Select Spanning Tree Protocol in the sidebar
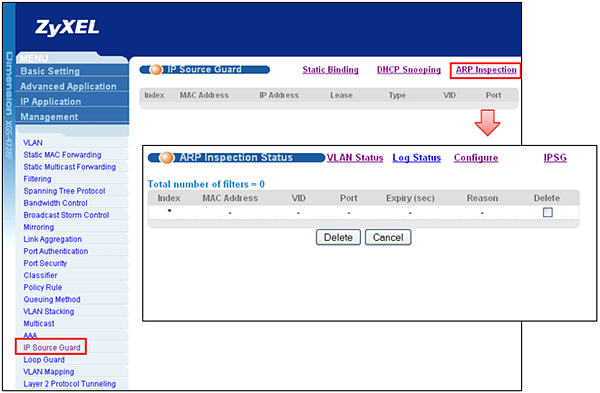The width and height of the screenshot is (600, 393). [x=64, y=191]
